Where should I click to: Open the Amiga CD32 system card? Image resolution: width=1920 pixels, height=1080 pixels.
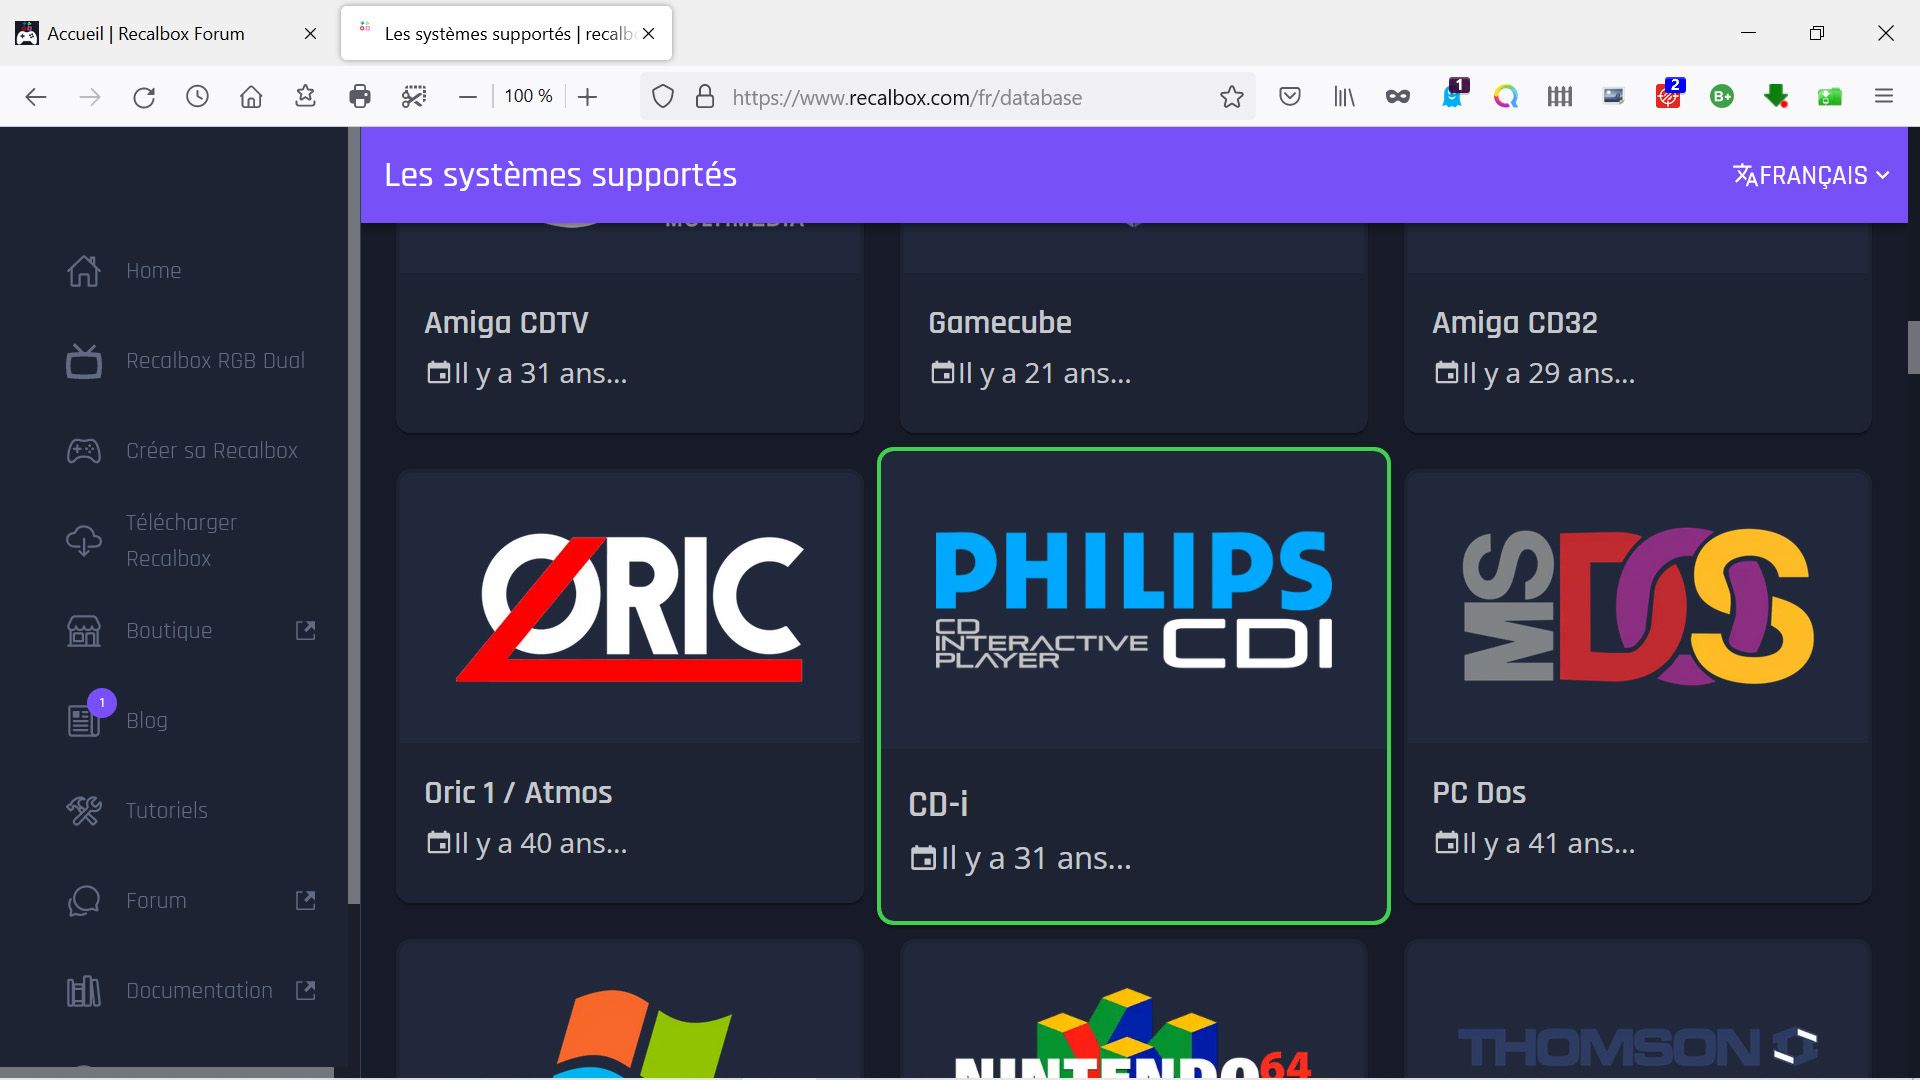pyautogui.click(x=1638, y=329)
